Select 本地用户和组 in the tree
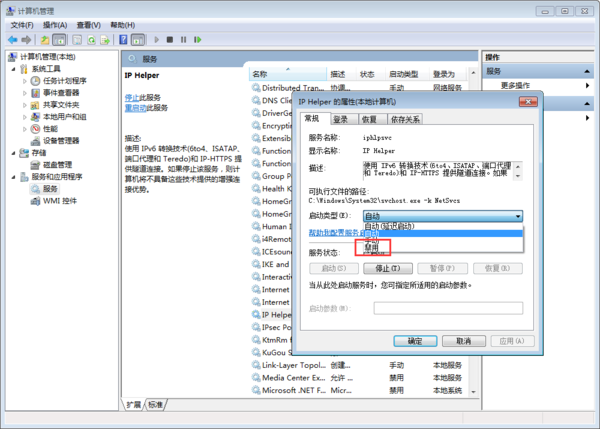600x429 pixels. (64, 117)
